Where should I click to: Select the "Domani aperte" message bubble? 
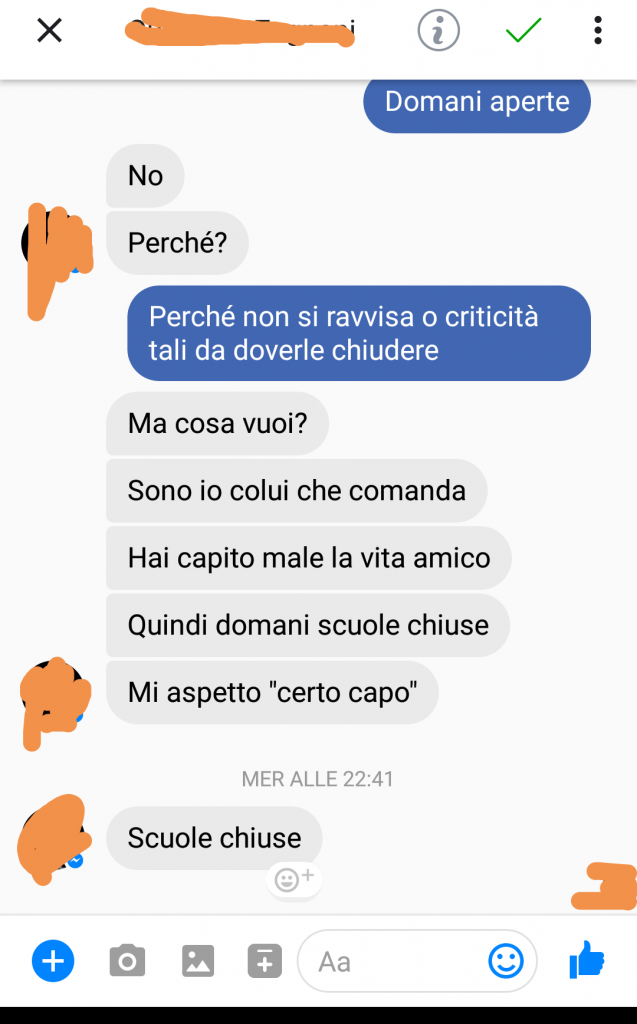pos(477,103)
